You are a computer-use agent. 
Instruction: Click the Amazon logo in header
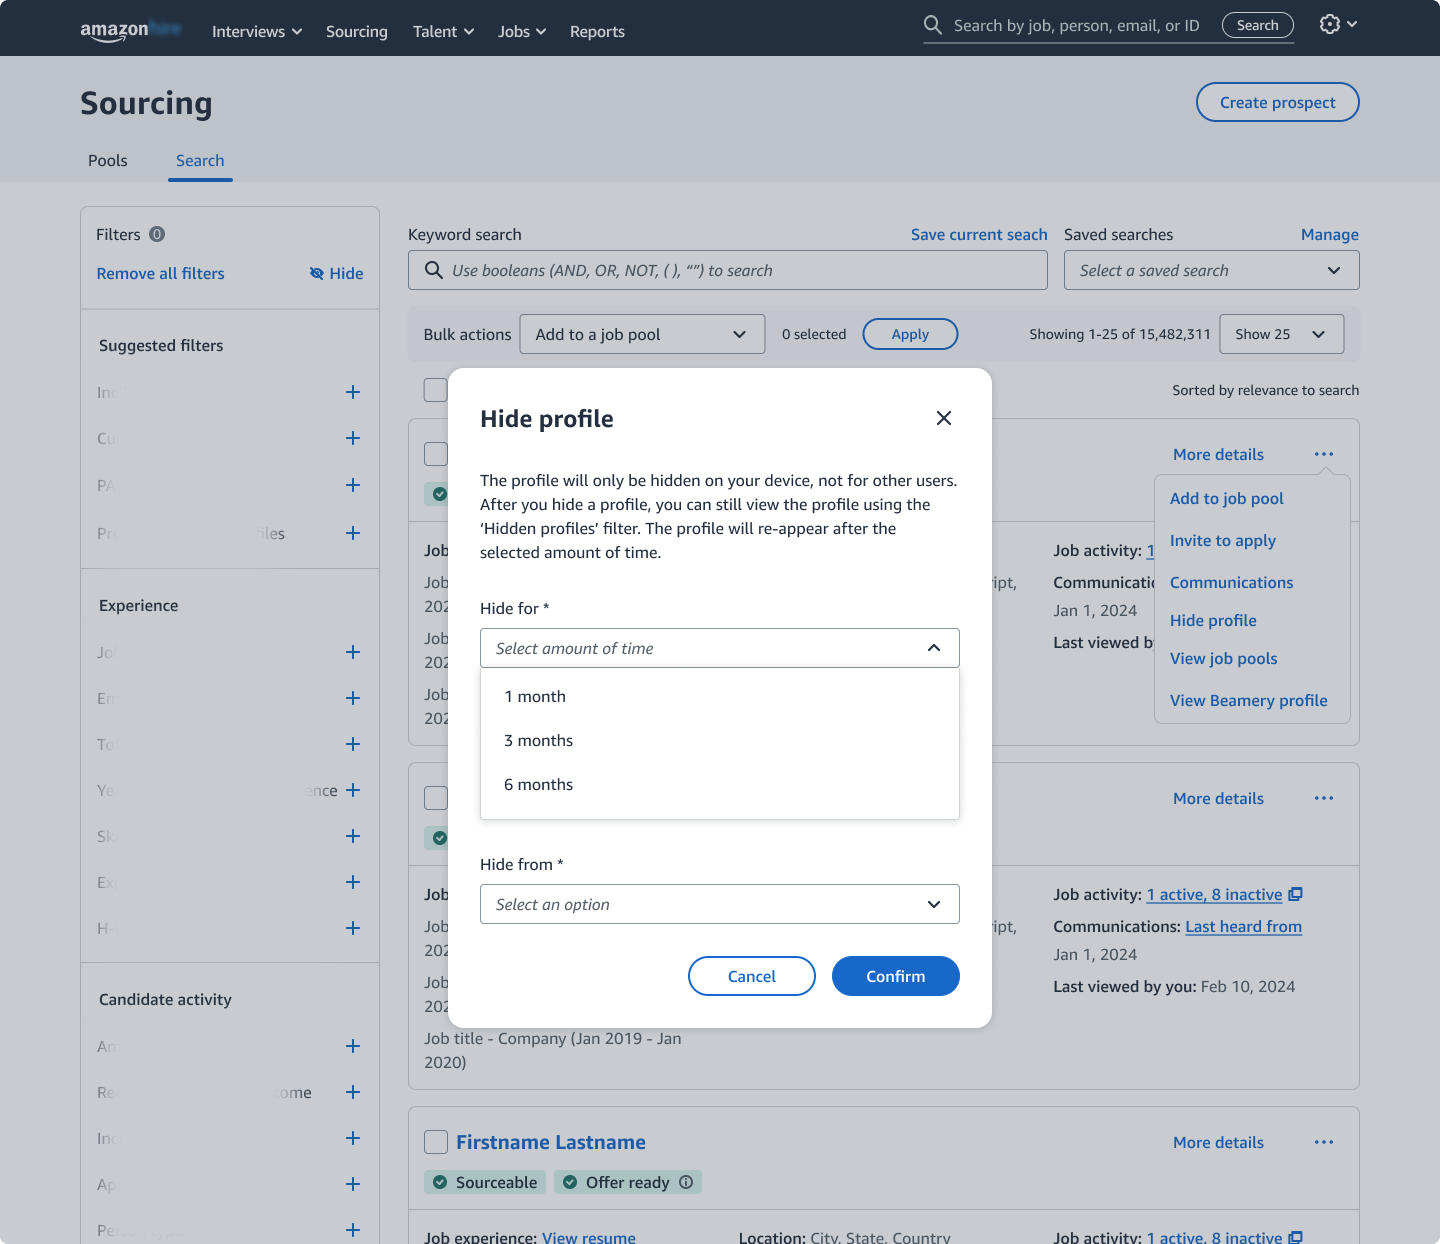(x=131, y=30)
